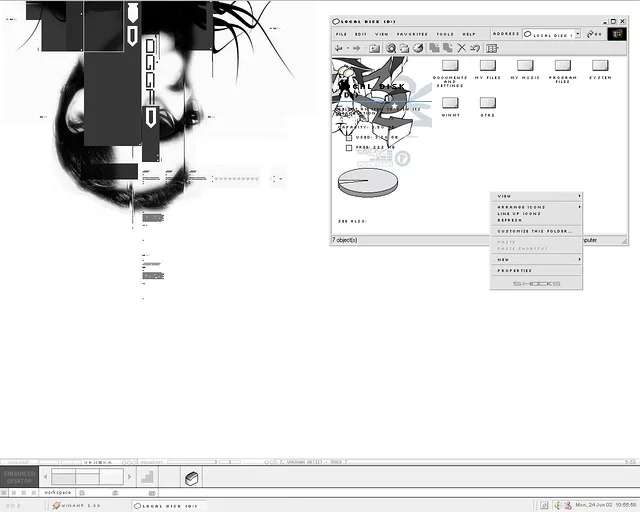Open the Documents and Settings folder
Screen dimensions: 640x512
click(450, 66)
